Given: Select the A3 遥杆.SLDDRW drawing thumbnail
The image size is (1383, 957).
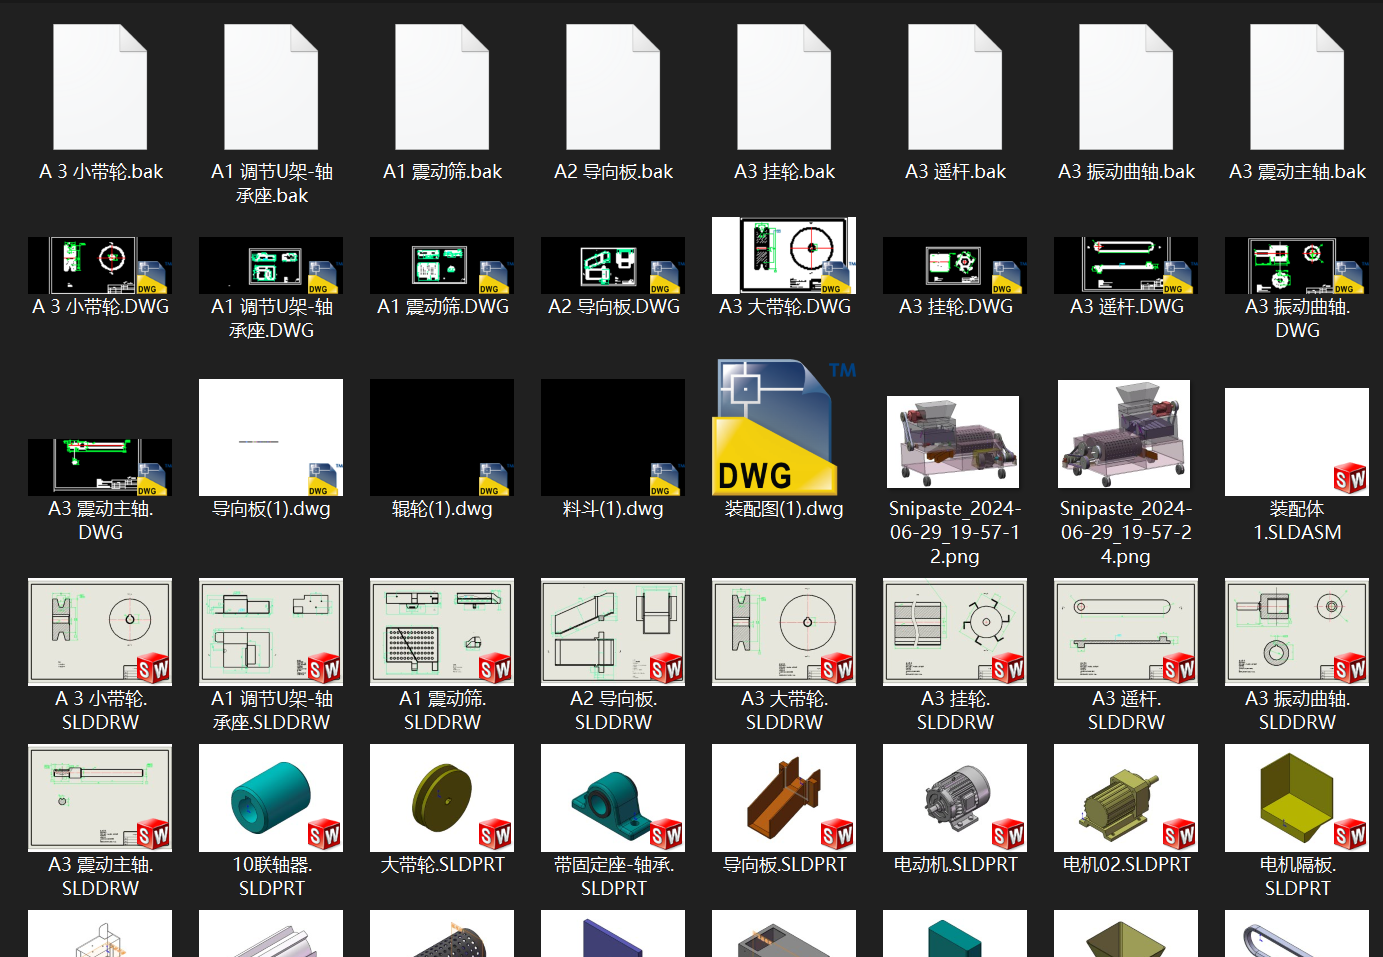Looking at the screenshot, I should tap(1126, 632).
